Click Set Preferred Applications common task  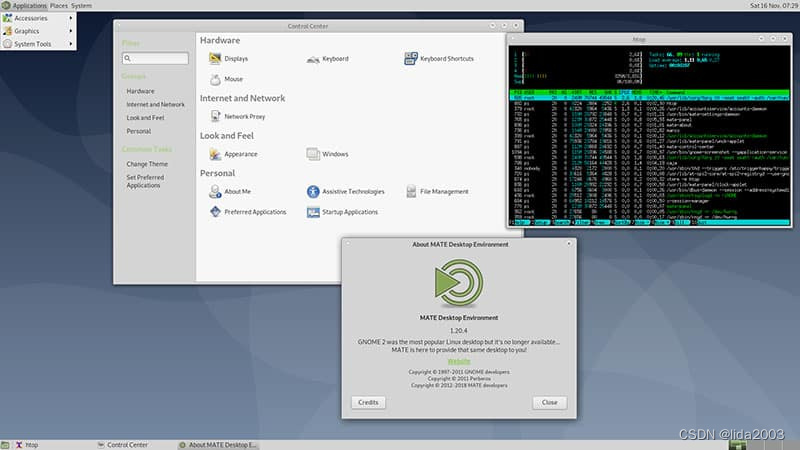145,182
